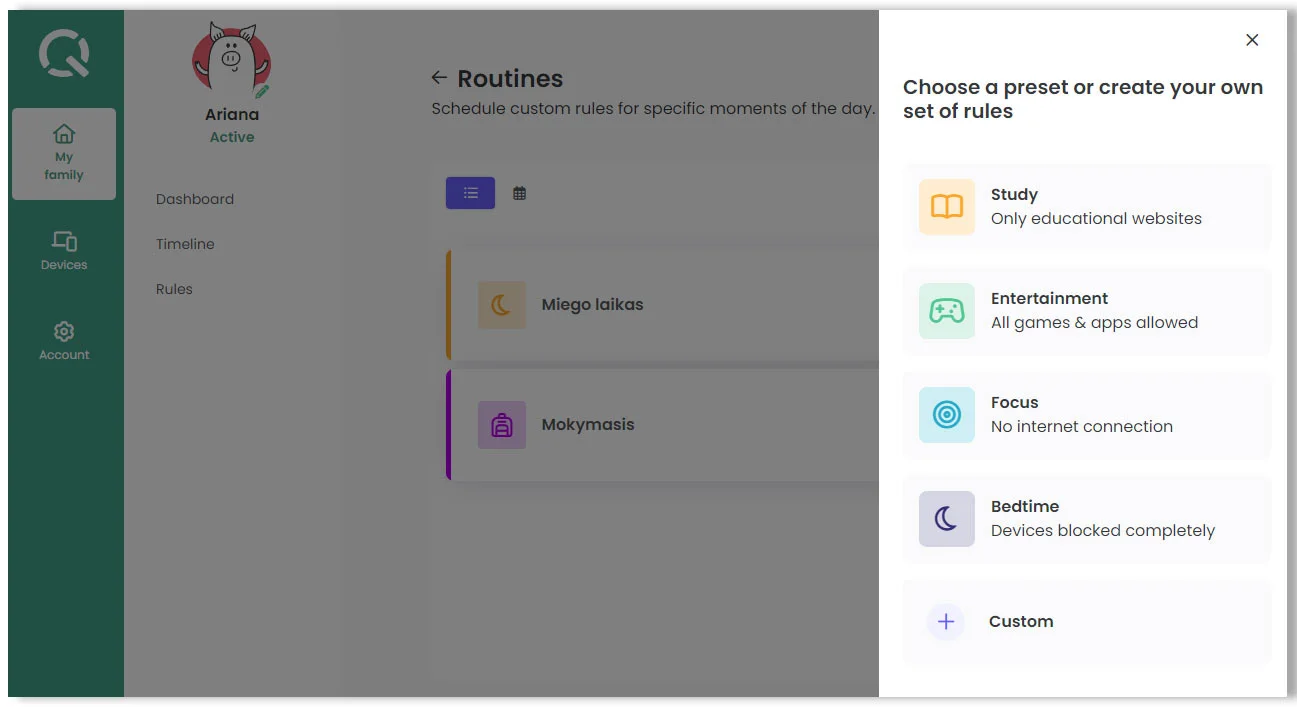Open Rules in the profile menu
This screenshot has width=1297, height=707.
coord(174,289)
